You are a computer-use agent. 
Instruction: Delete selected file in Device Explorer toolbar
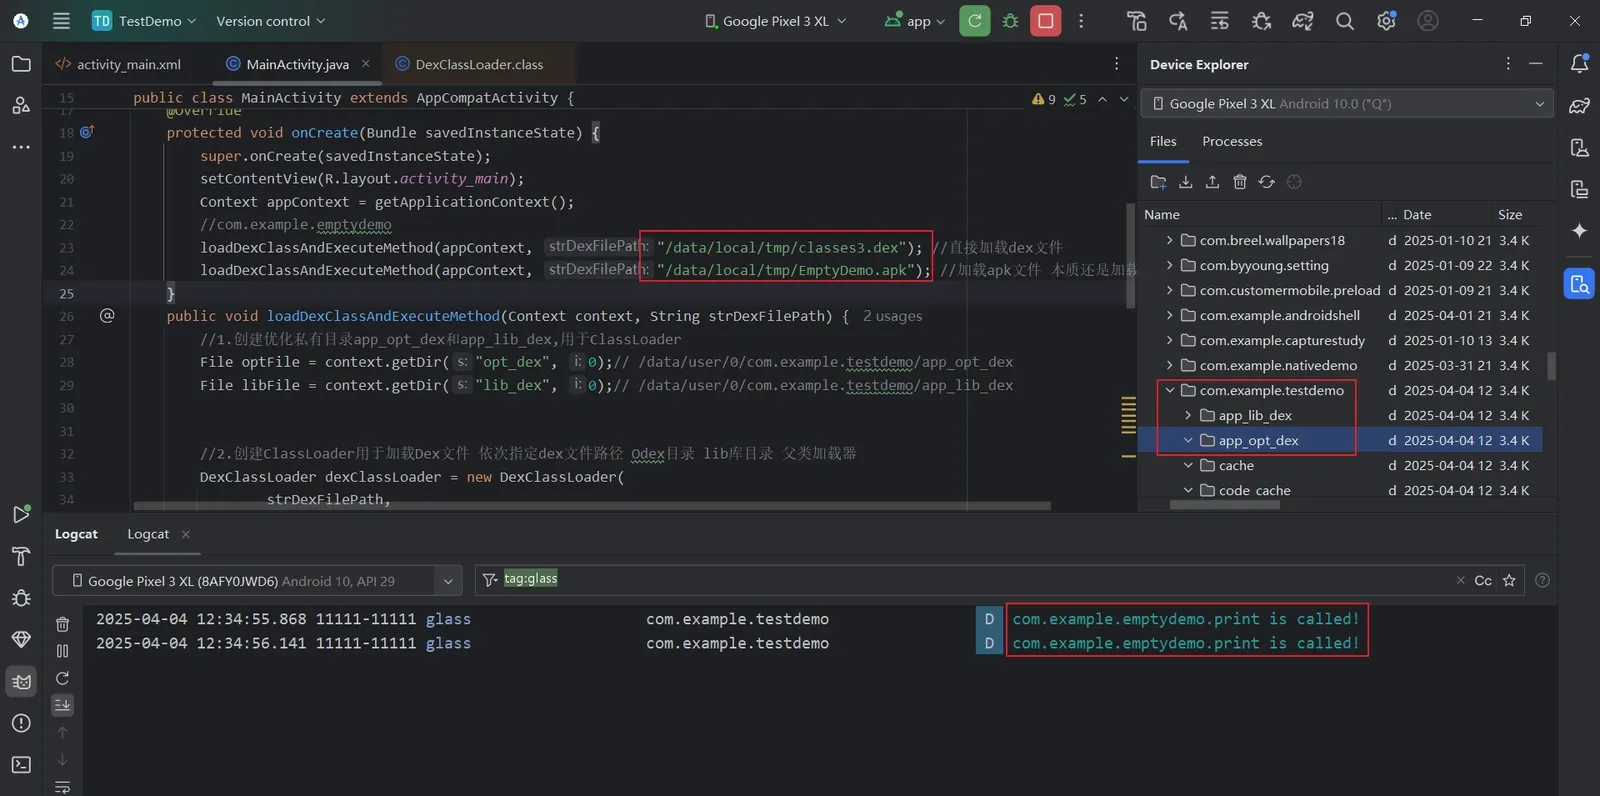[x=1240, y=182]
